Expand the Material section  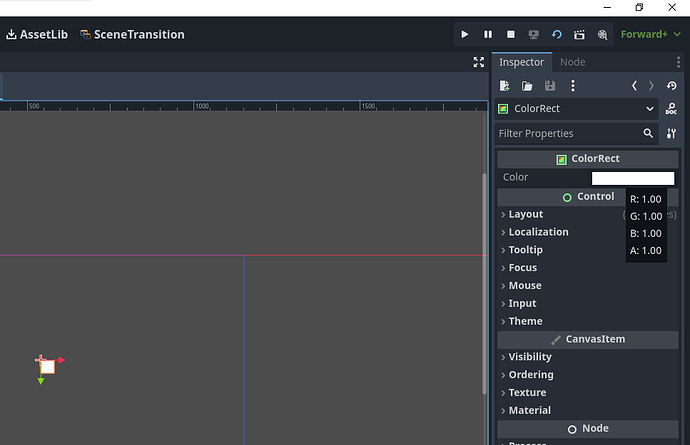pos(529,410)
